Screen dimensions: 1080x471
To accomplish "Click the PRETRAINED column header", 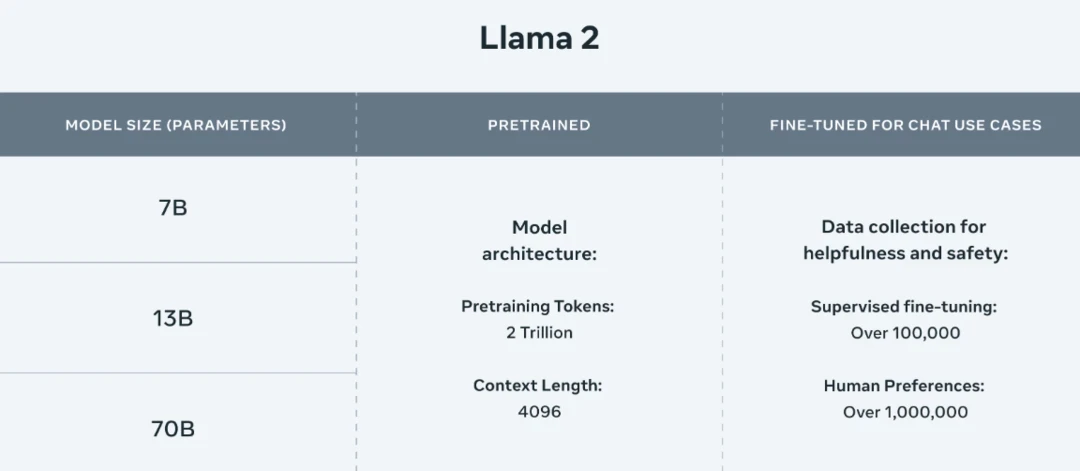I will [x=539, y=125].
